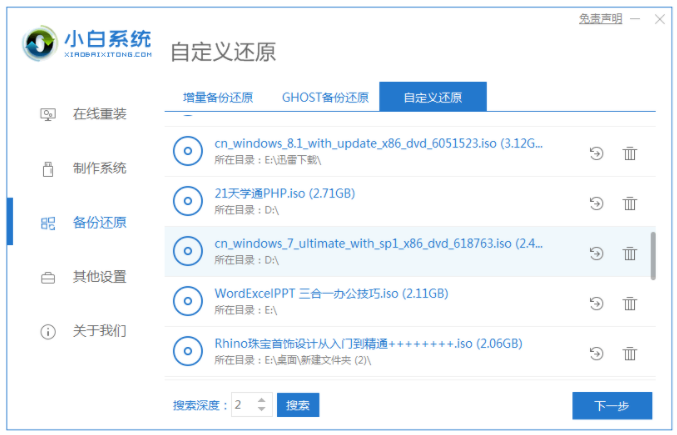Image resolution: width=677 pixels, height=435 pixels.
Task: Open the 免责声明 link
Action: coord(599,19)
